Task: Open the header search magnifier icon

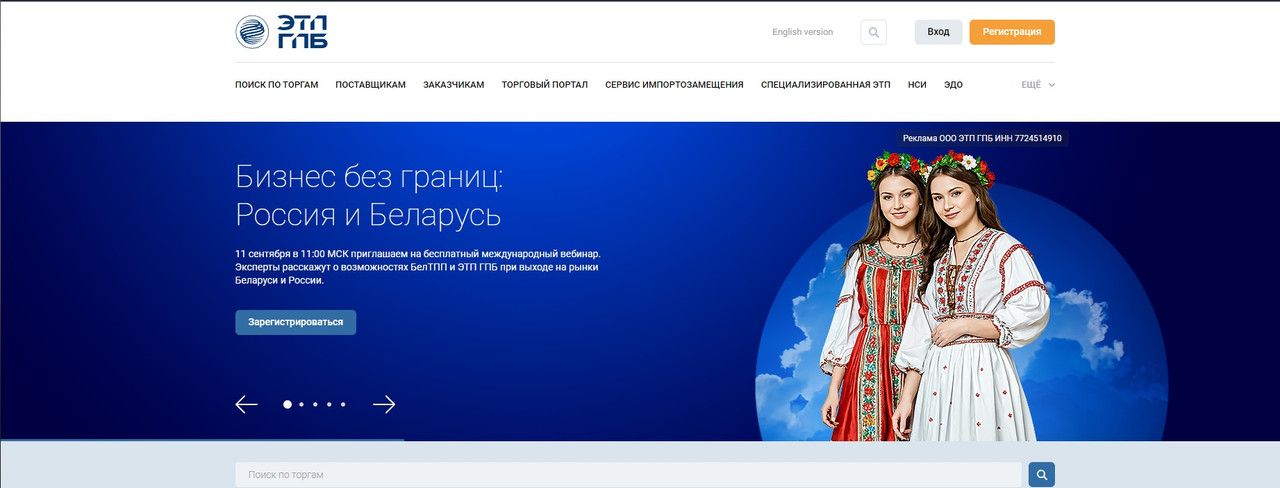Action: pos(874,32)
